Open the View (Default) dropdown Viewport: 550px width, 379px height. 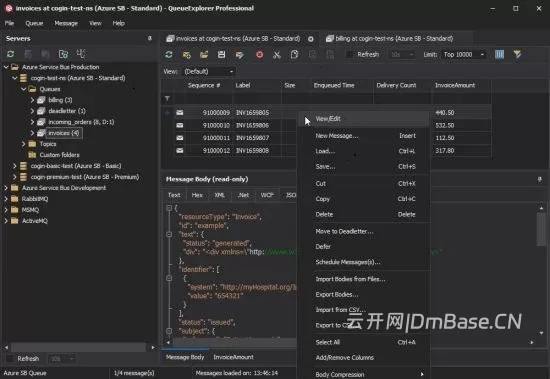coord(231,72)
